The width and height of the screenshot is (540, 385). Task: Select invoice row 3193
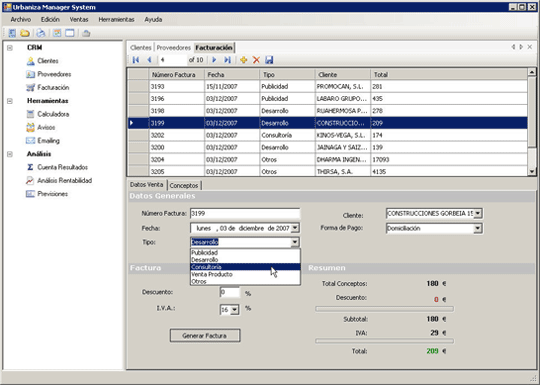[x=328, y=86]
